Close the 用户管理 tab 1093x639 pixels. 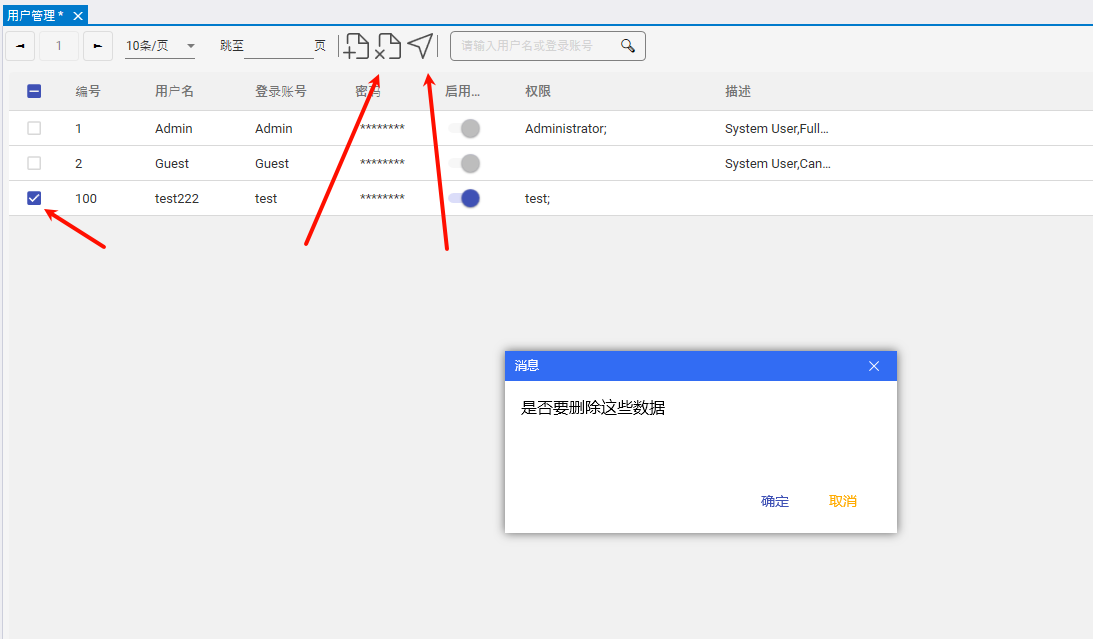tap(78, 15)
